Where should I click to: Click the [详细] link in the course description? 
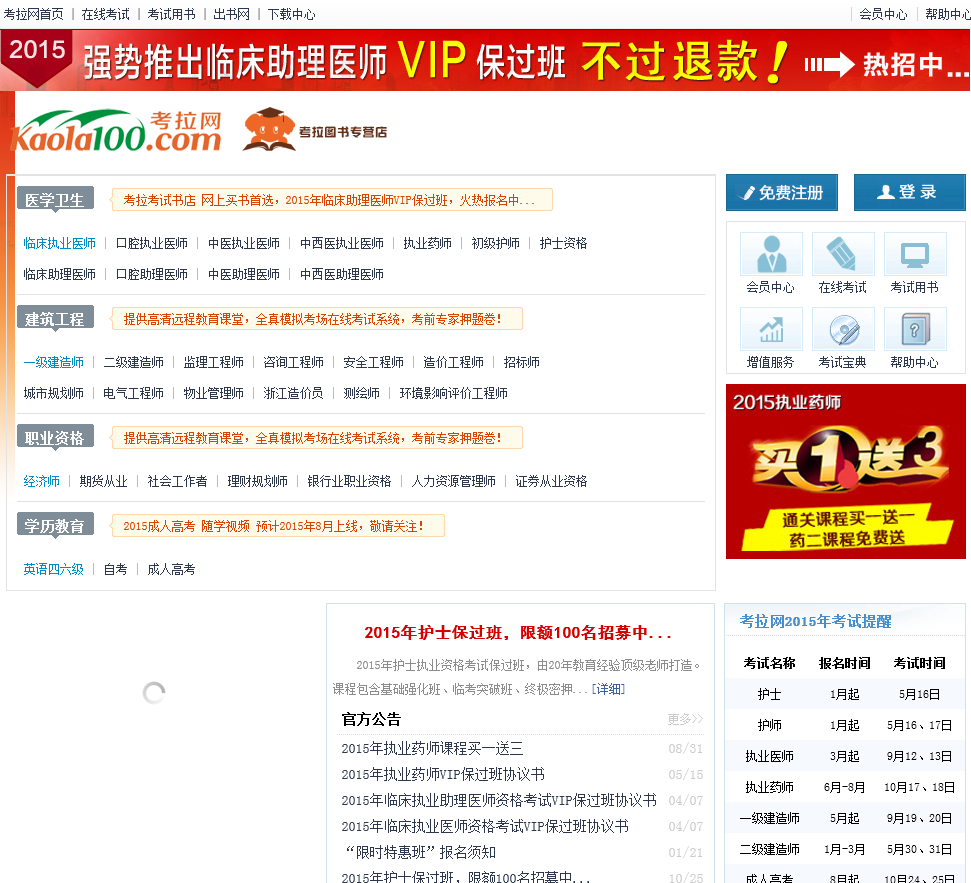pyautogui.click(x=608, y=689)
